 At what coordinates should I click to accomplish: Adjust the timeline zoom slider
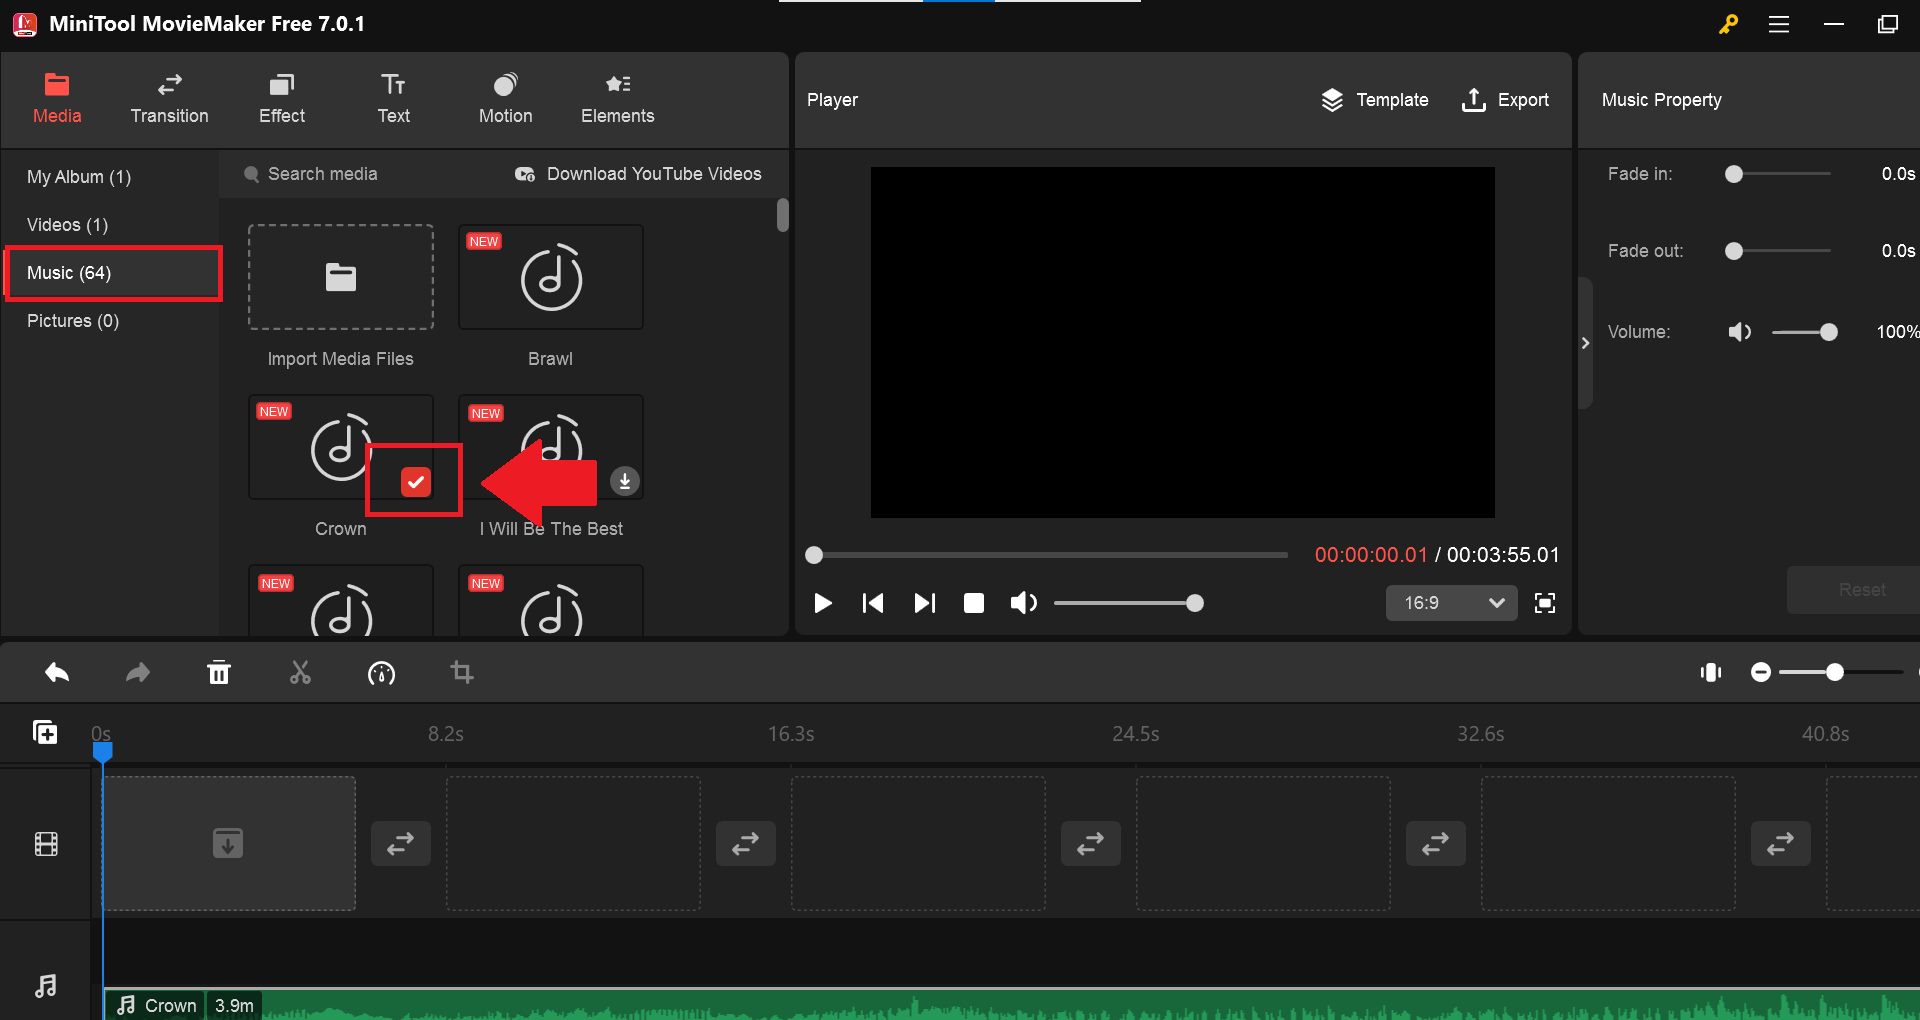(x=1841, y=673)
